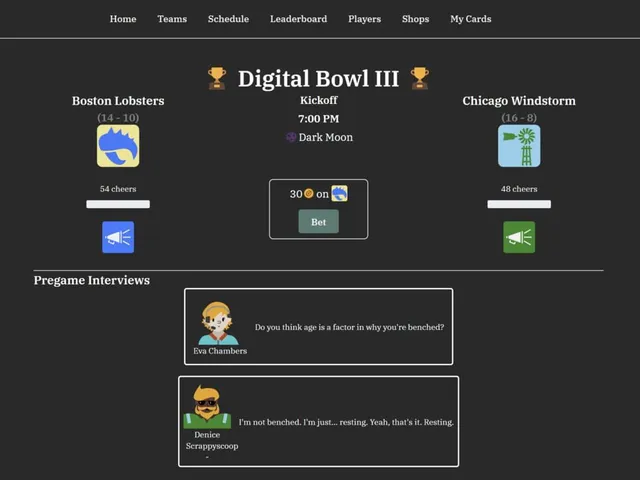
Task: Click the Chicago Windstorm team name
Action: point(519,101)
